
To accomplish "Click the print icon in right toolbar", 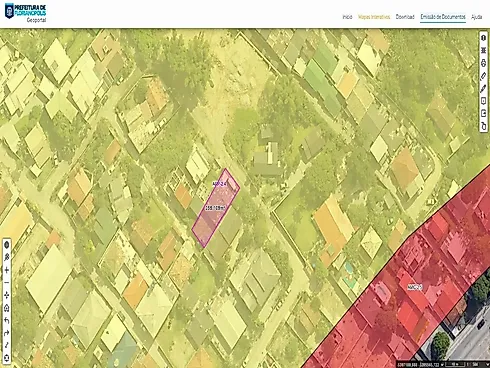I will coord(483,63).
